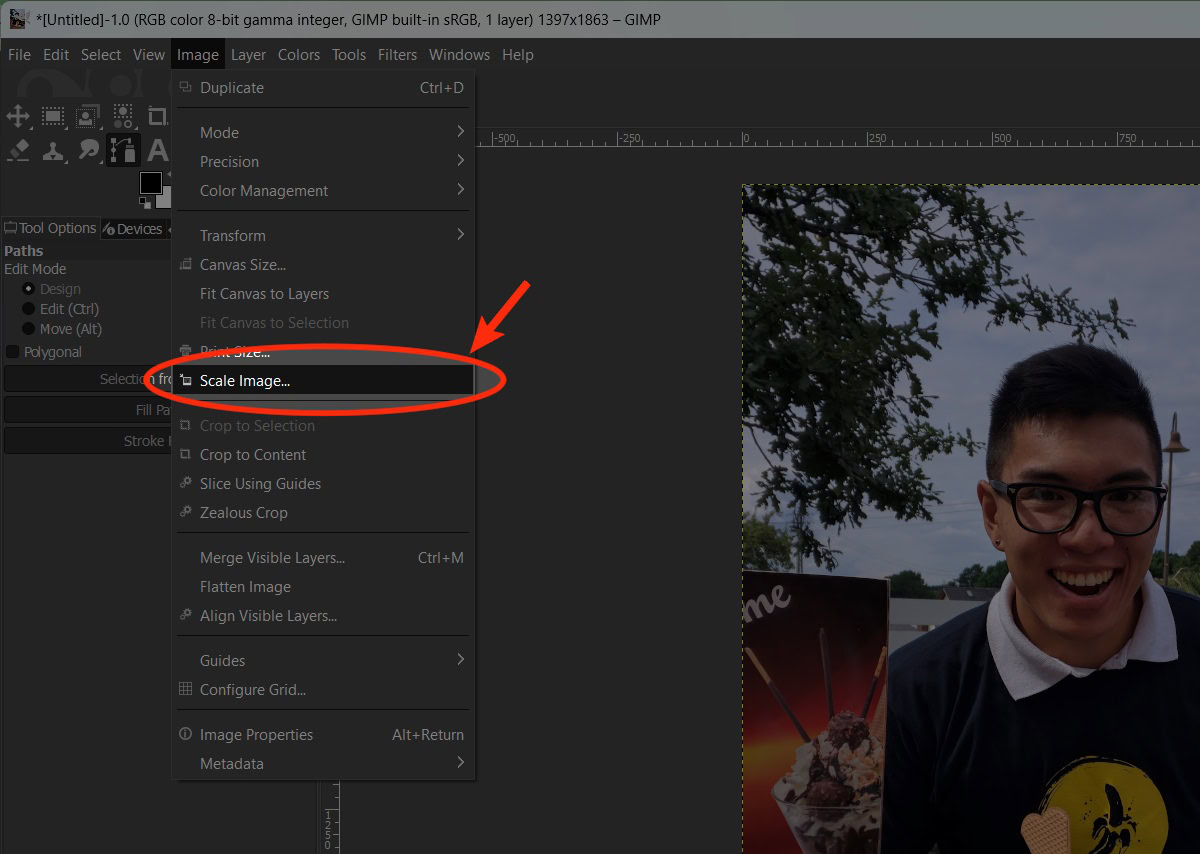1200x854 pixels.
Task: Open the foreground color swatch
Action: pyautogui.click(x=150, y=182)
